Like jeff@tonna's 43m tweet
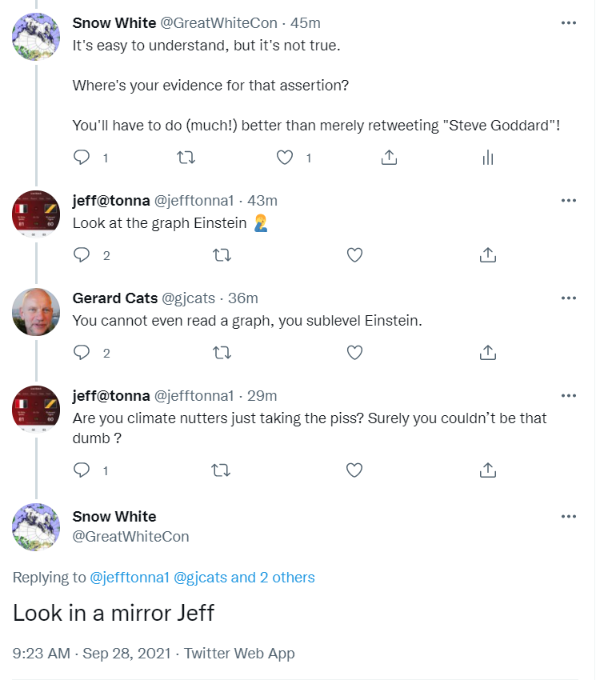The height and width of the screenshot is (680, 596). click(354, 255)
